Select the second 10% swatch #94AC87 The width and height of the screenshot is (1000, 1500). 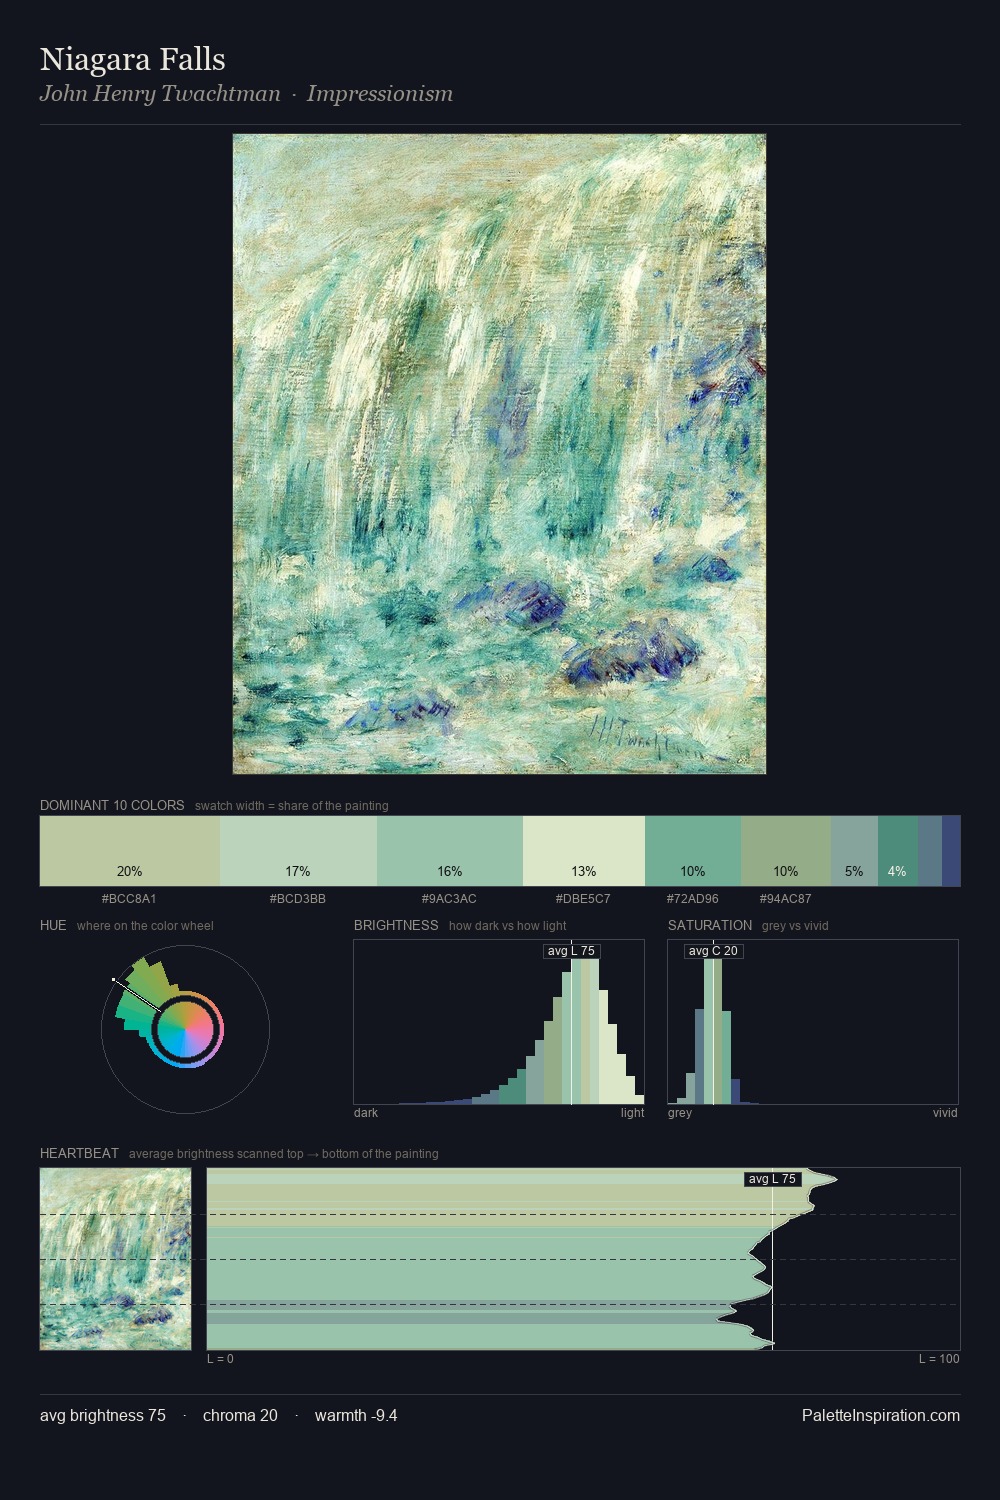786,851
